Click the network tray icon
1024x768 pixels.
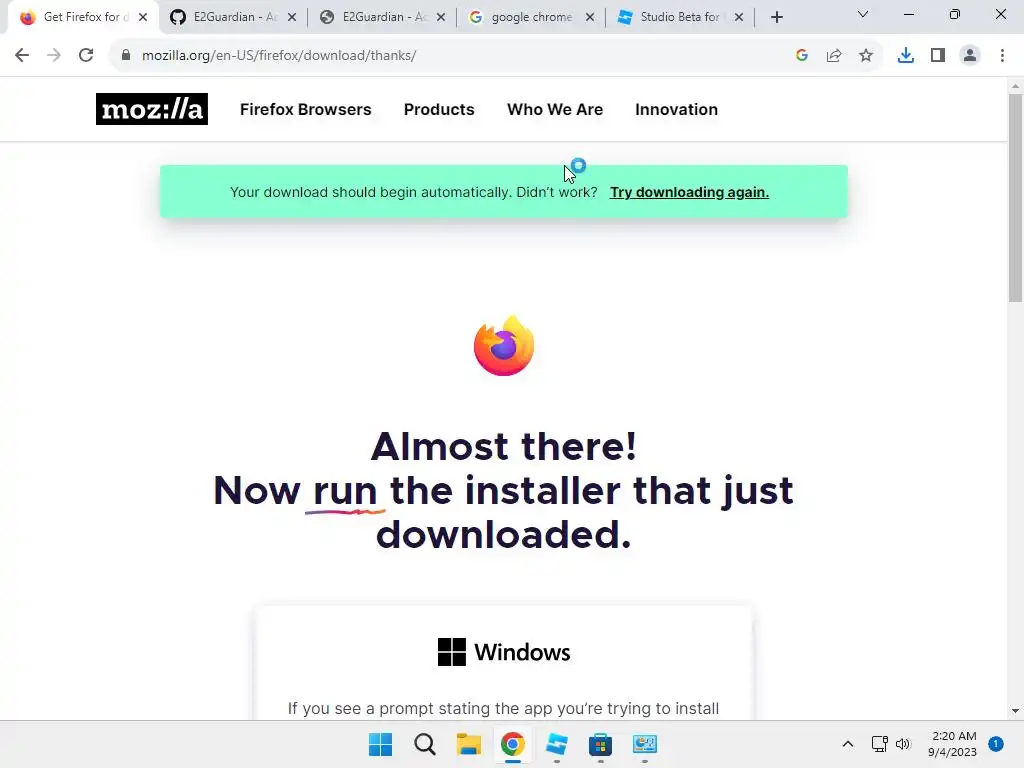[880, 744]
